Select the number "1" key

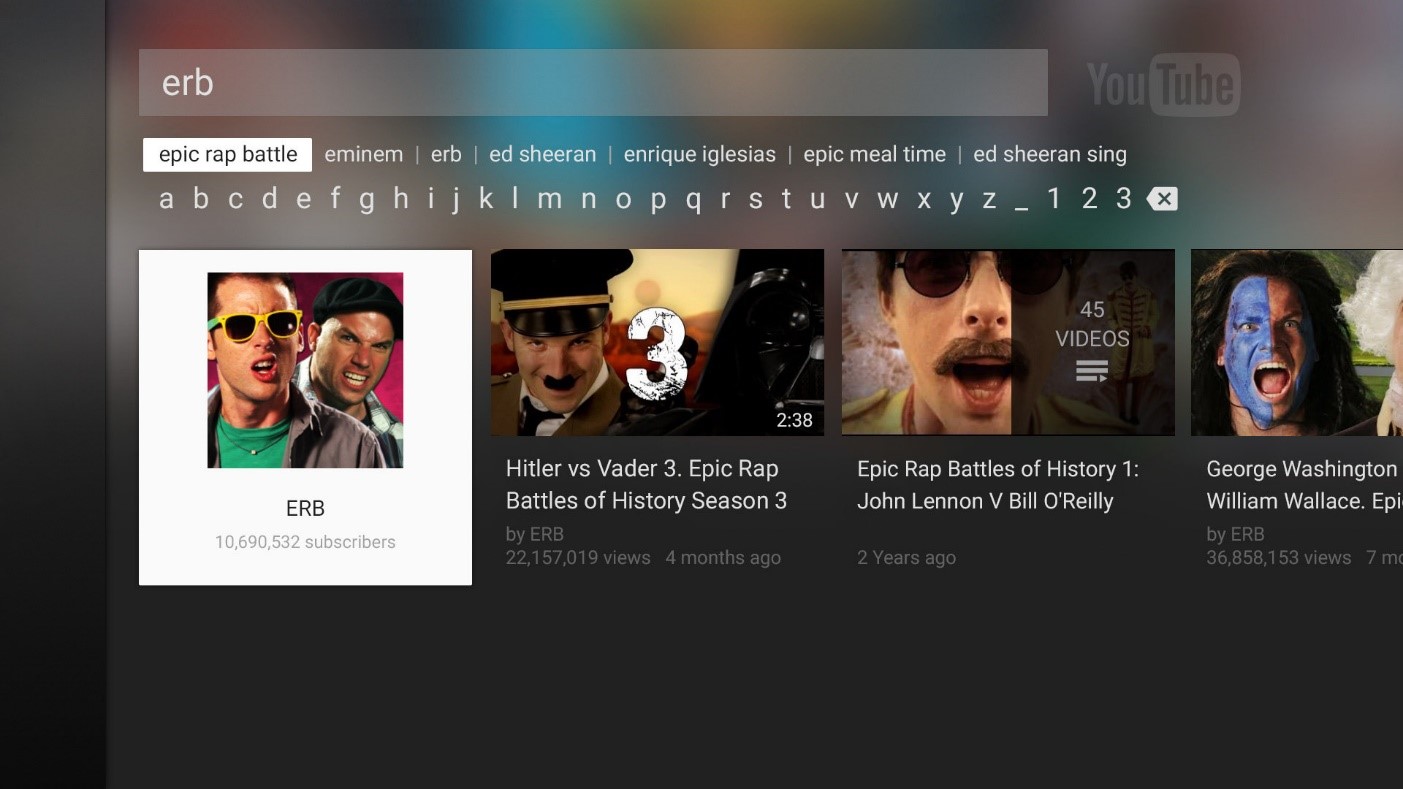1054,198
